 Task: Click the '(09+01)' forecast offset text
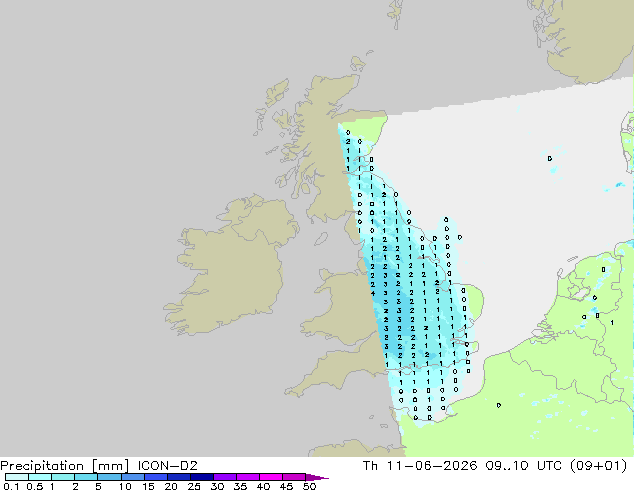coord(598,466)
